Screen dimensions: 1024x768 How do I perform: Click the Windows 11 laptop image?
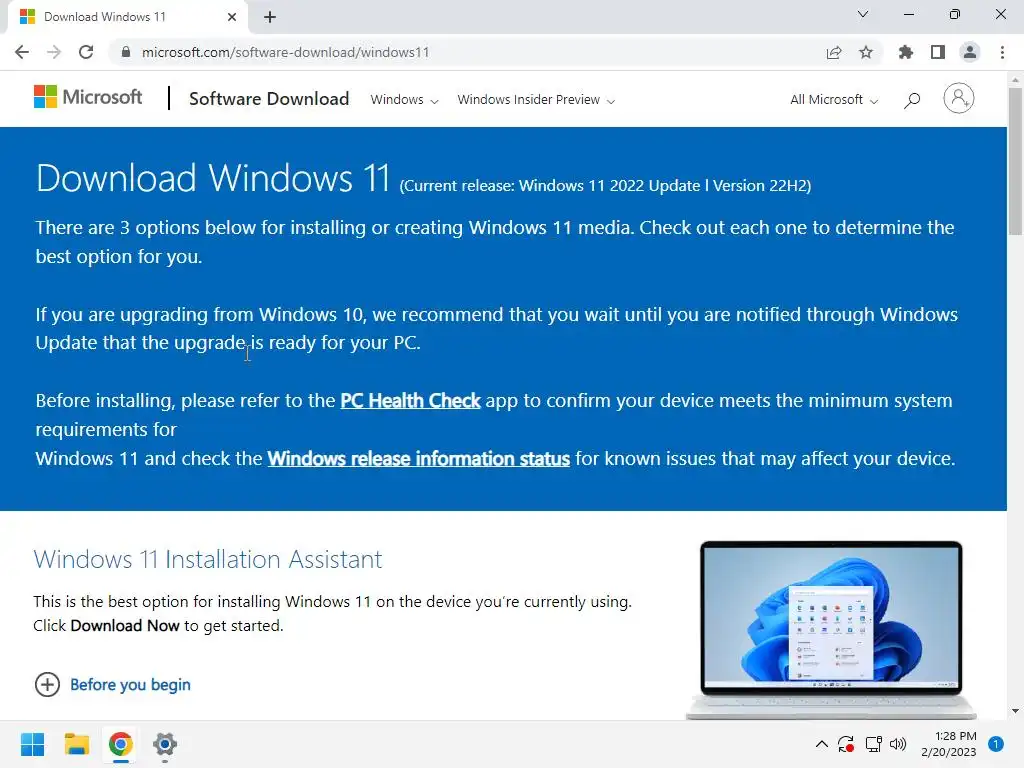[831, 630]
